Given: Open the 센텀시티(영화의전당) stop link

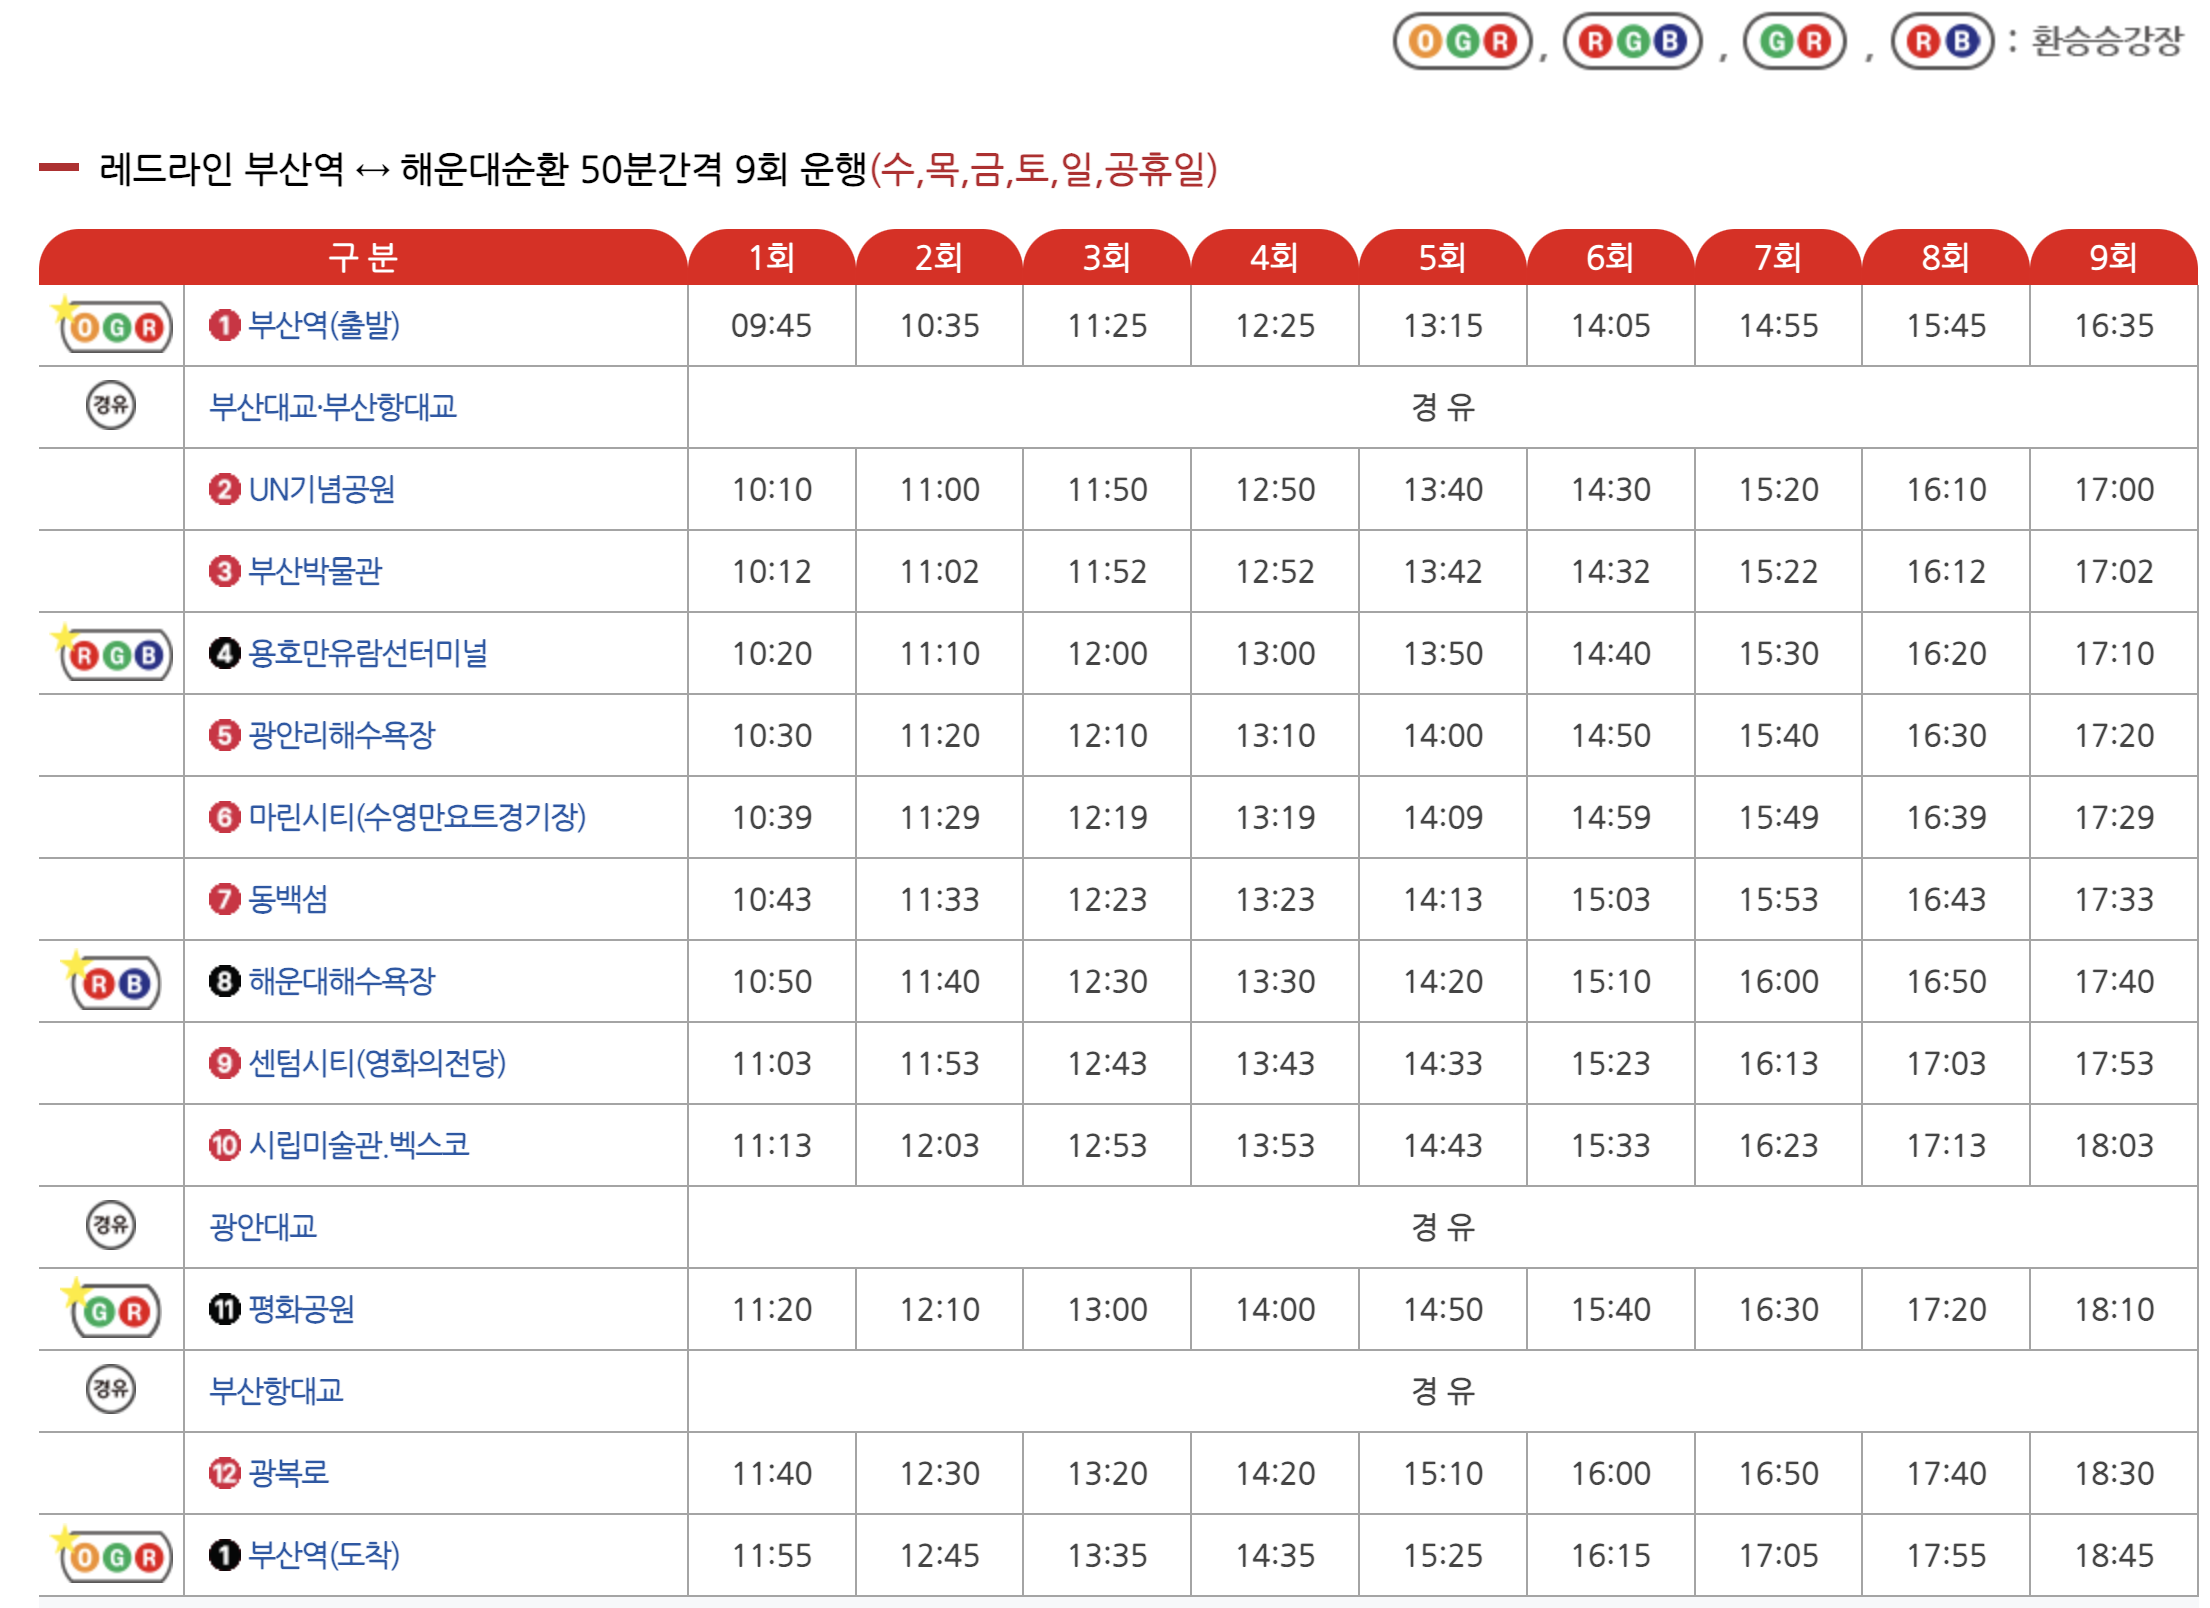Looking at the screenshot, I should (x=377, y=1063).
